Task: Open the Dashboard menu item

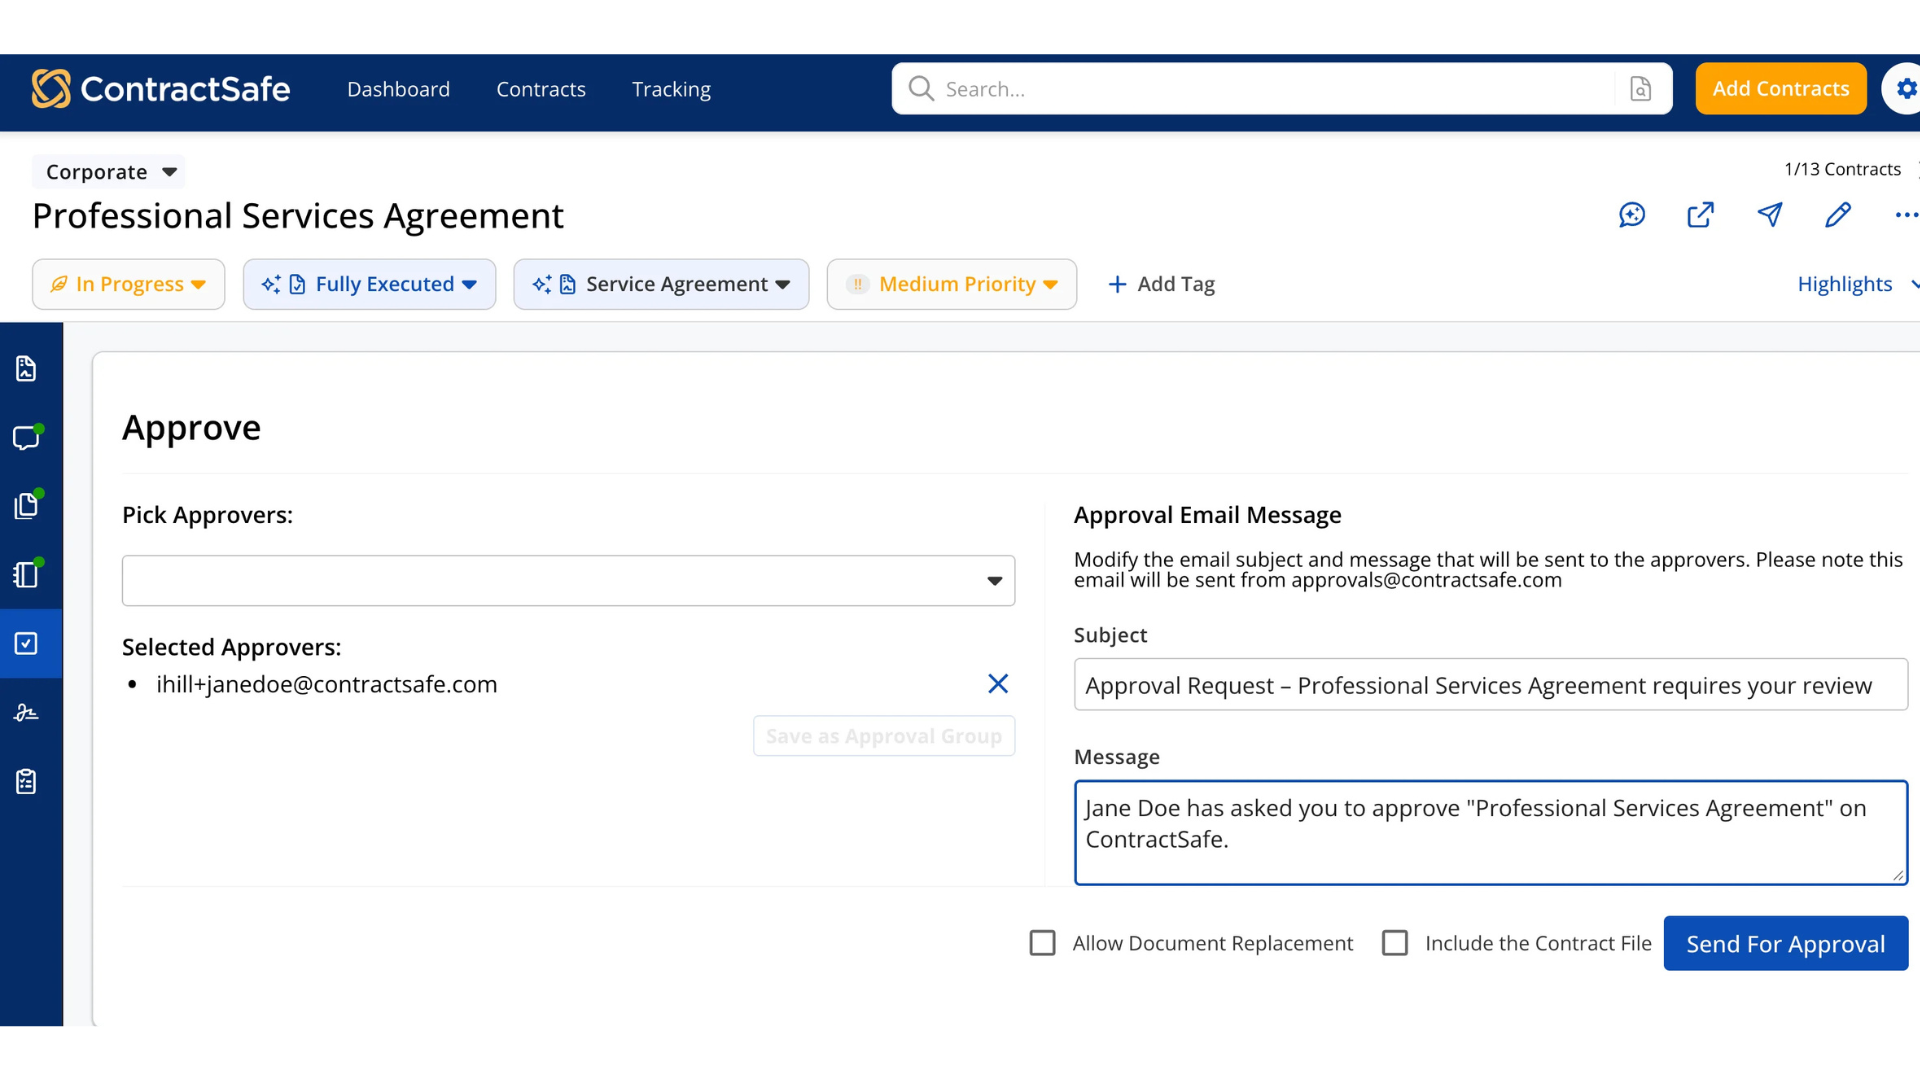Action: pyautogui.click(x=398, y=89)
